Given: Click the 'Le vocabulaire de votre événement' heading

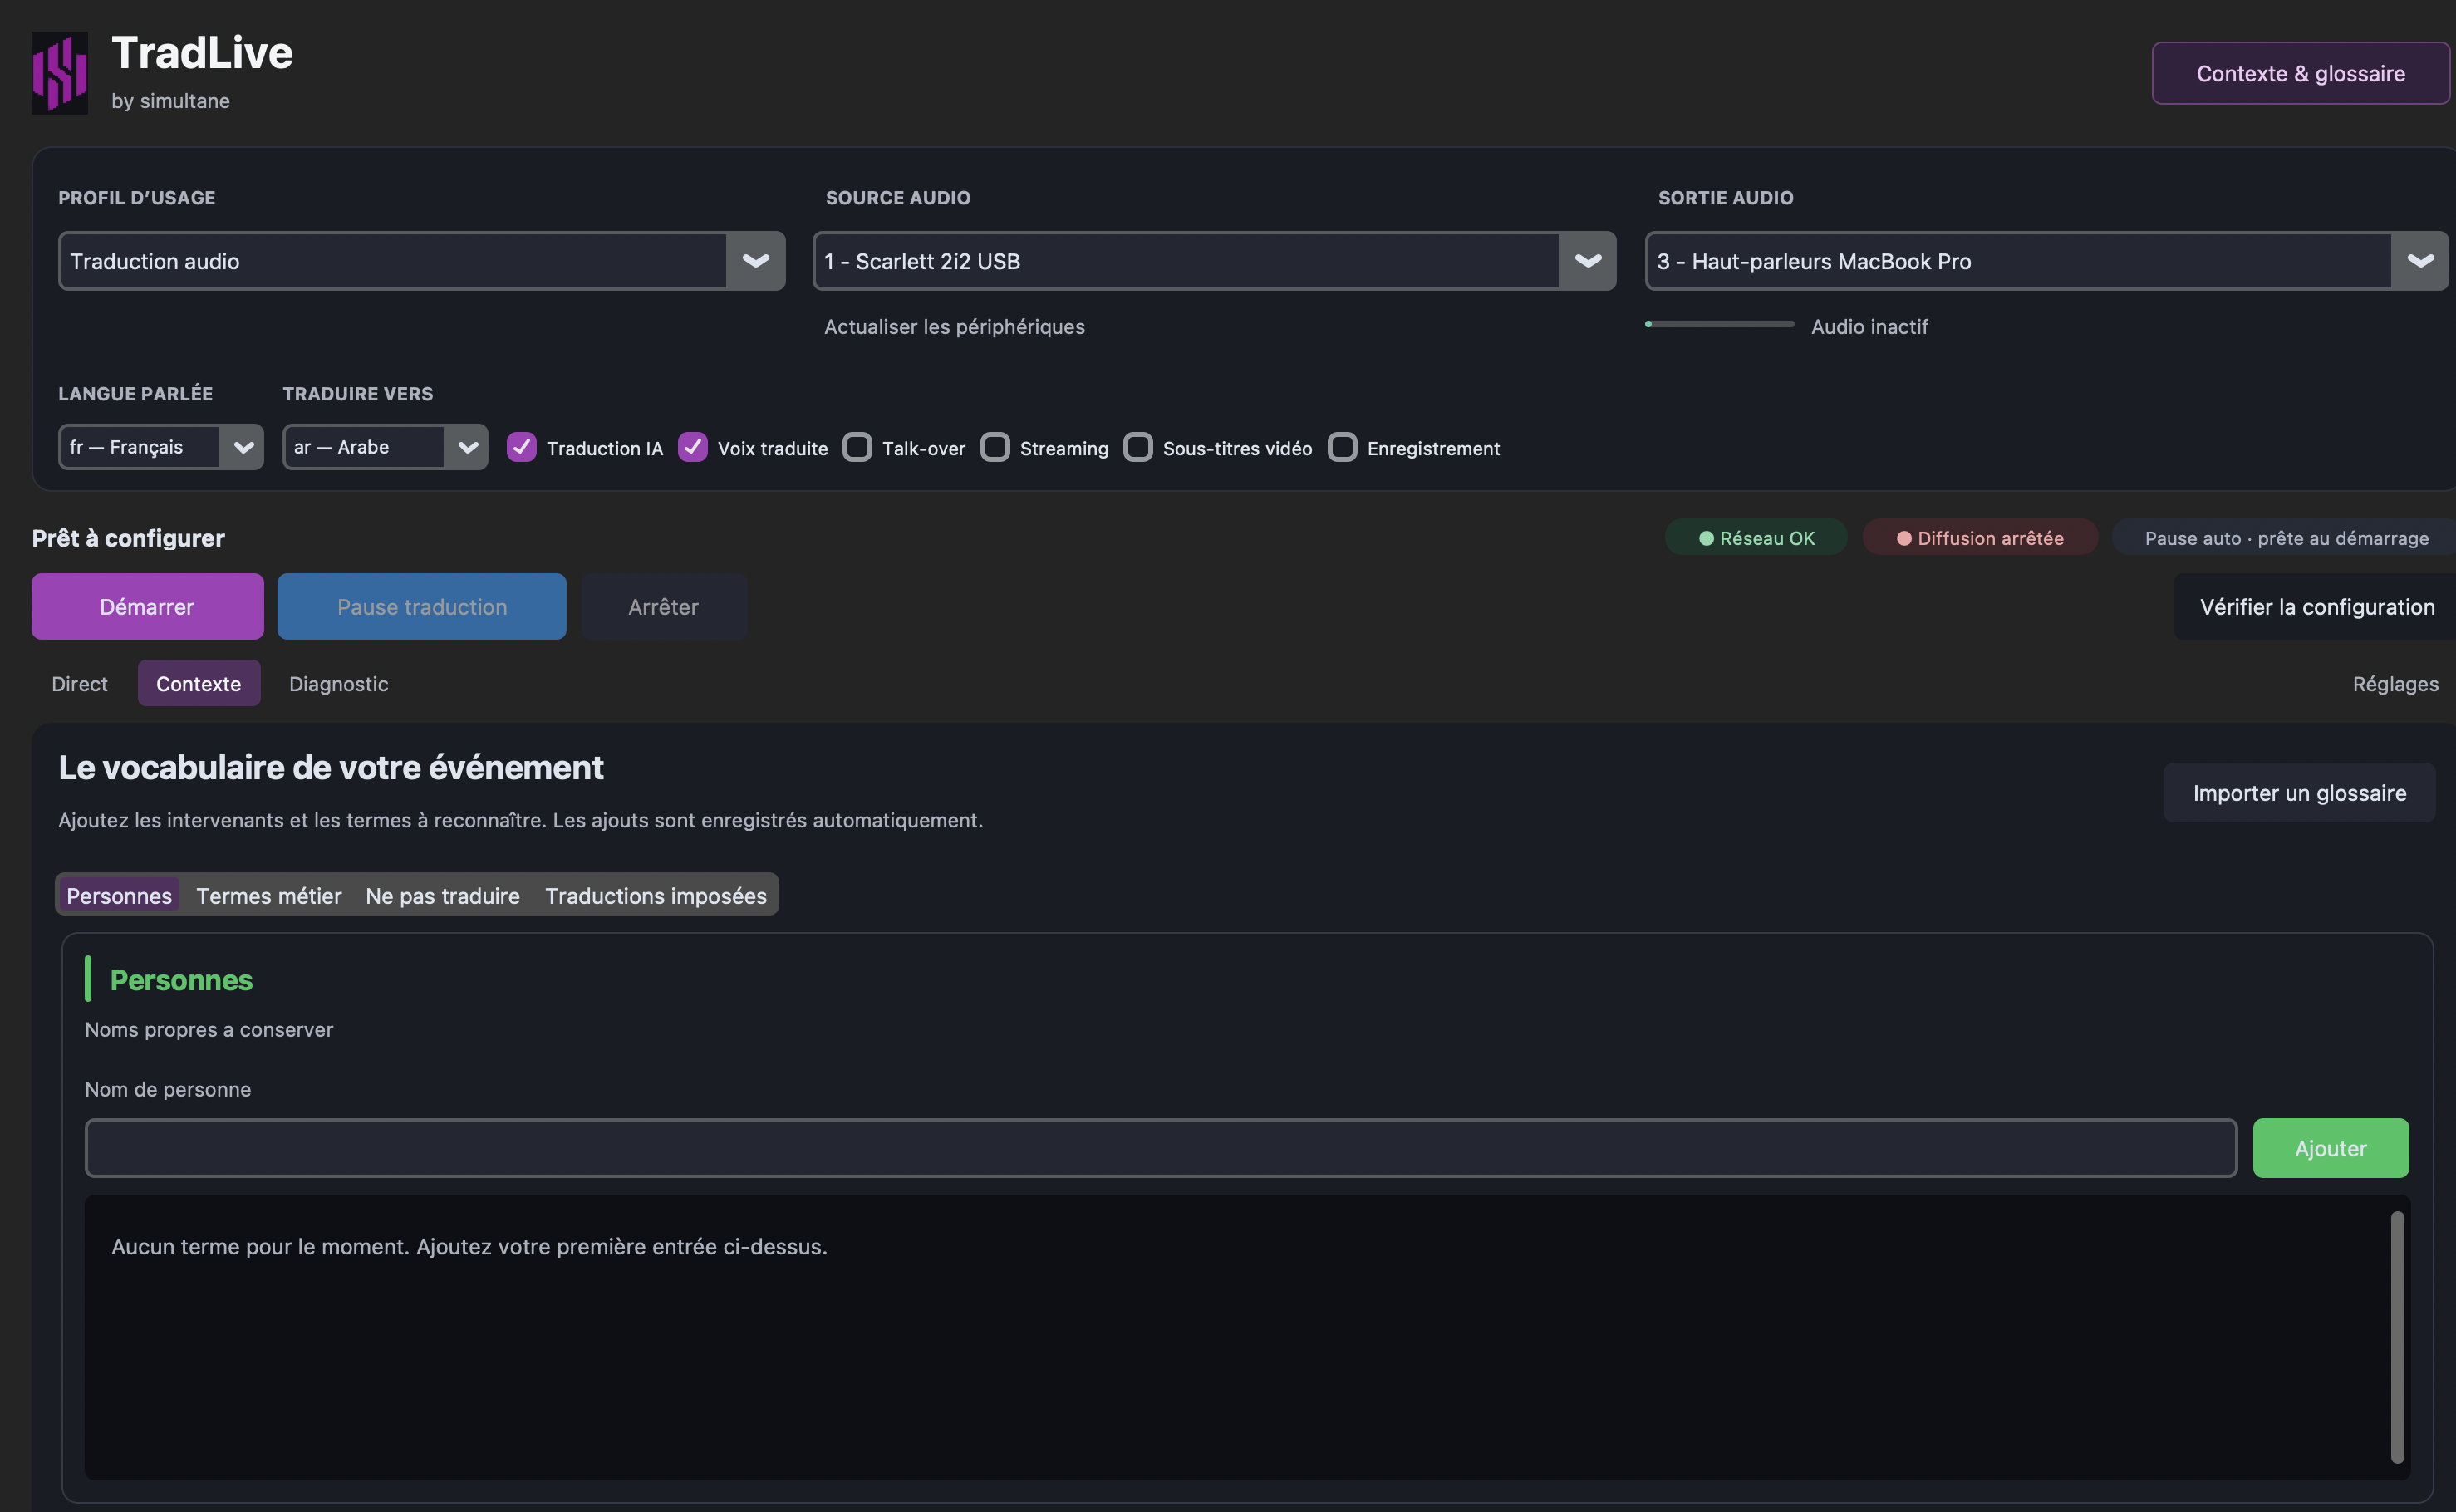Looking at the screenshot, I should [331, 767].
